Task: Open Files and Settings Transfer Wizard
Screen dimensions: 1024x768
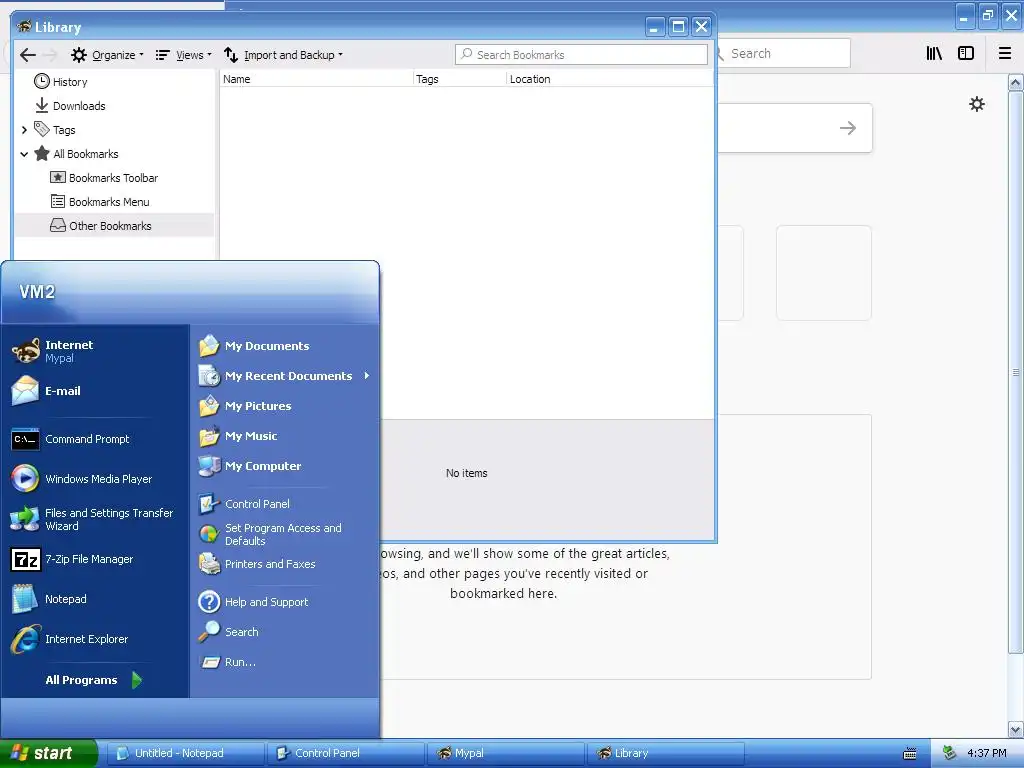Action: pos(91,519)
